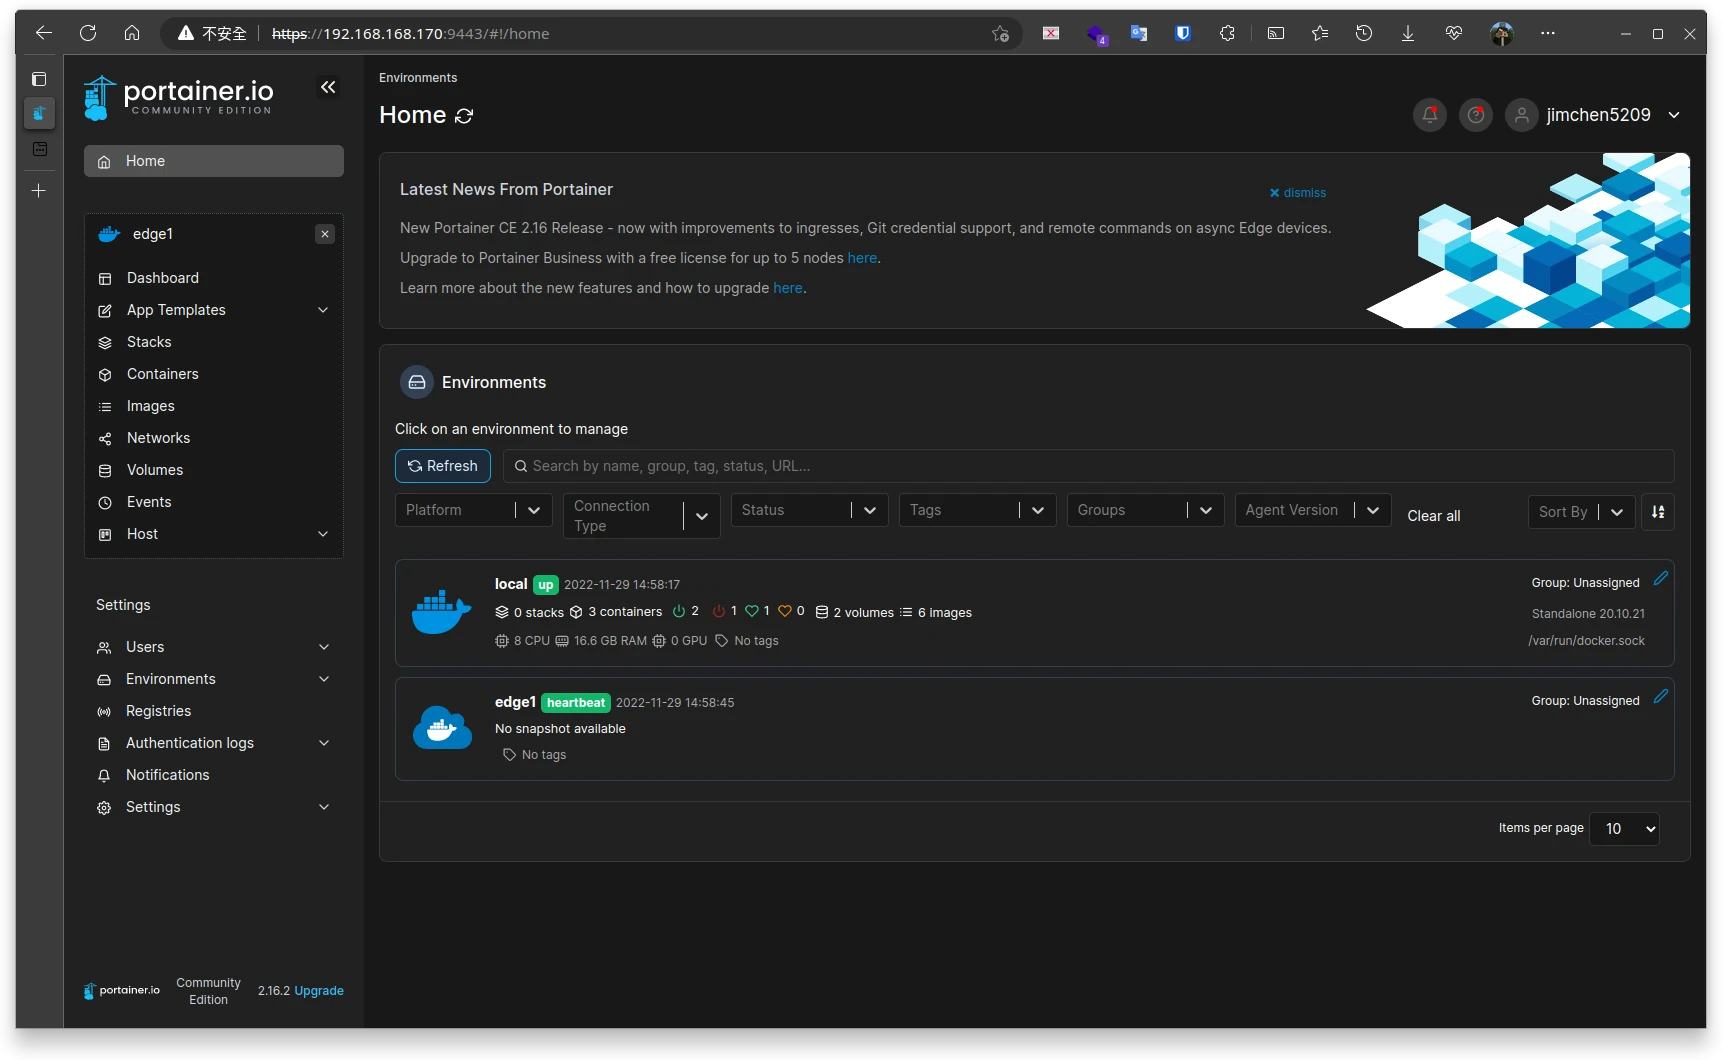Open the browser downloads icon

click(1407, 33)
